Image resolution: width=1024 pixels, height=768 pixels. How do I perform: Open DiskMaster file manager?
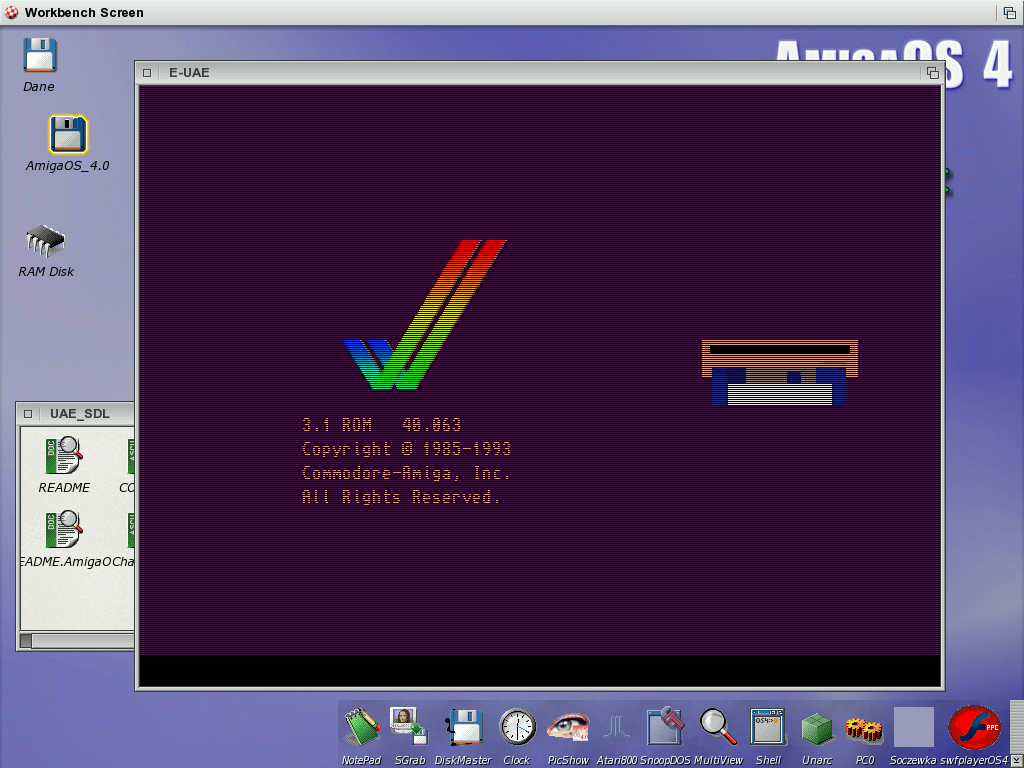point(464,727)
